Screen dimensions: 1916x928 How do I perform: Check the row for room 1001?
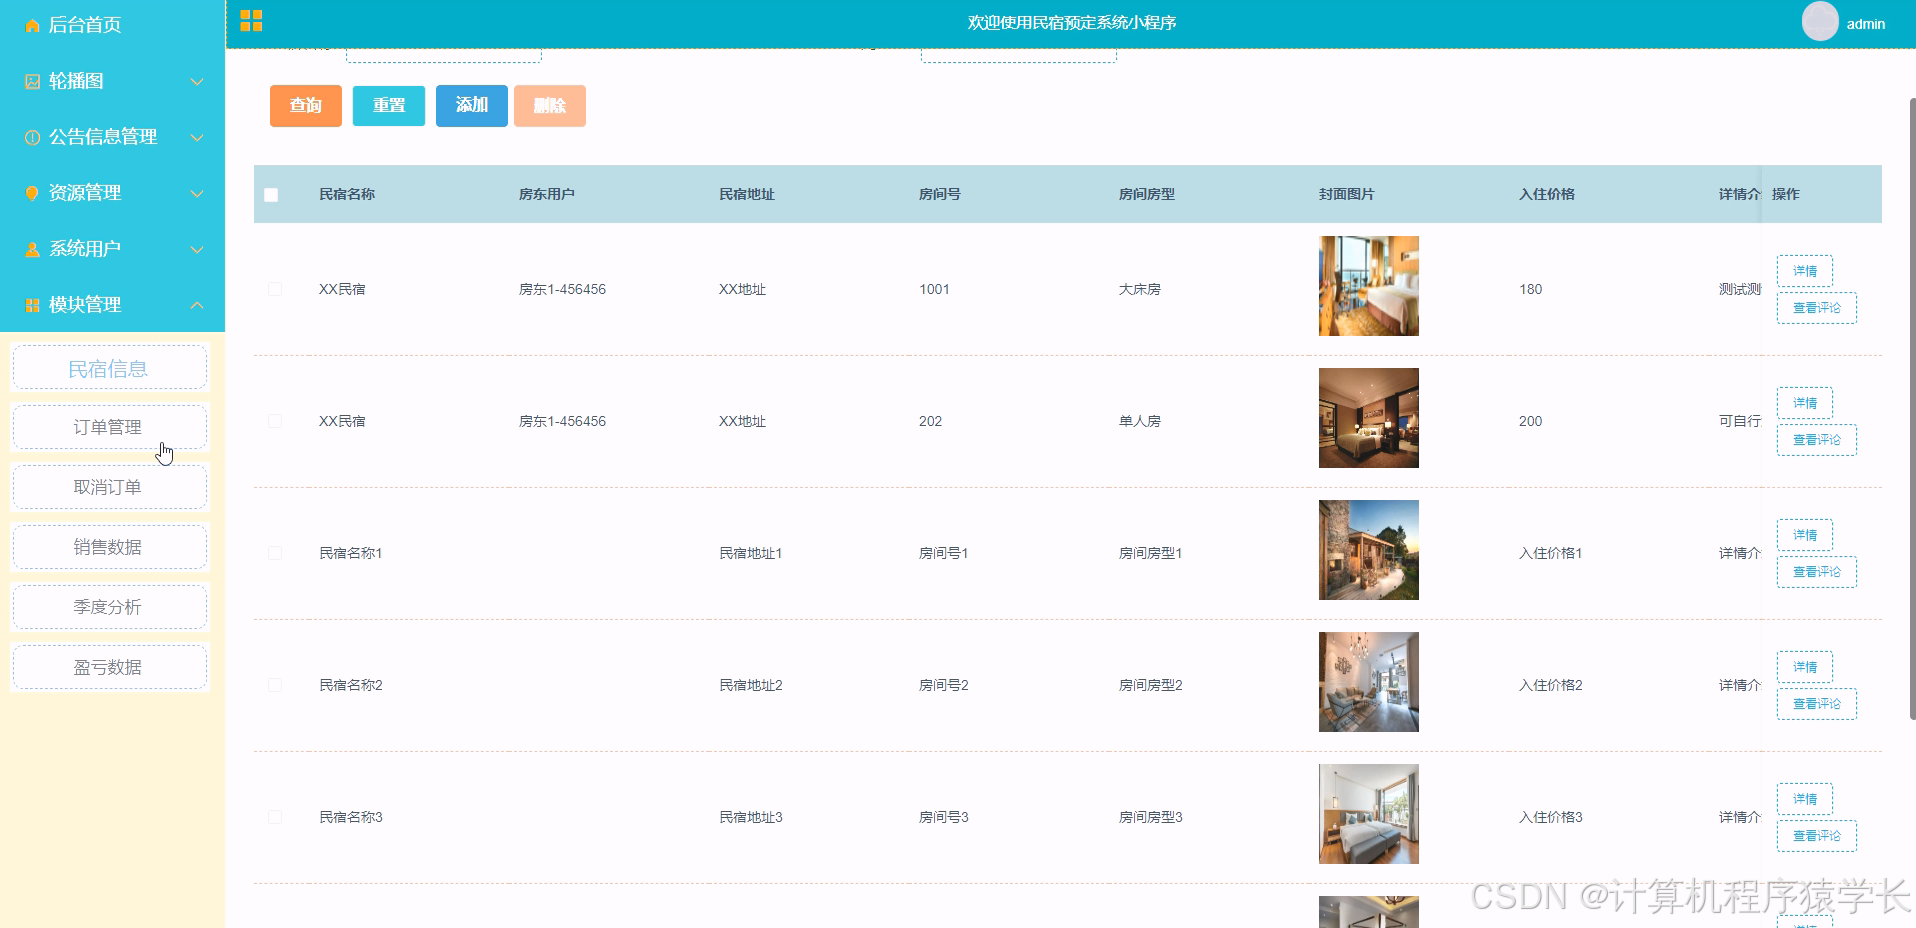[x=275, y=289]
